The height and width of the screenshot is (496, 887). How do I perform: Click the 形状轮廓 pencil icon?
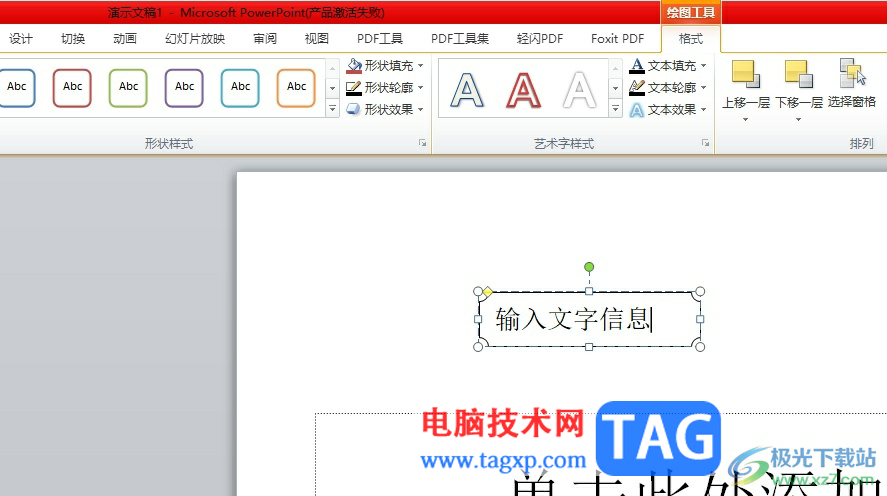click(354, 88)
